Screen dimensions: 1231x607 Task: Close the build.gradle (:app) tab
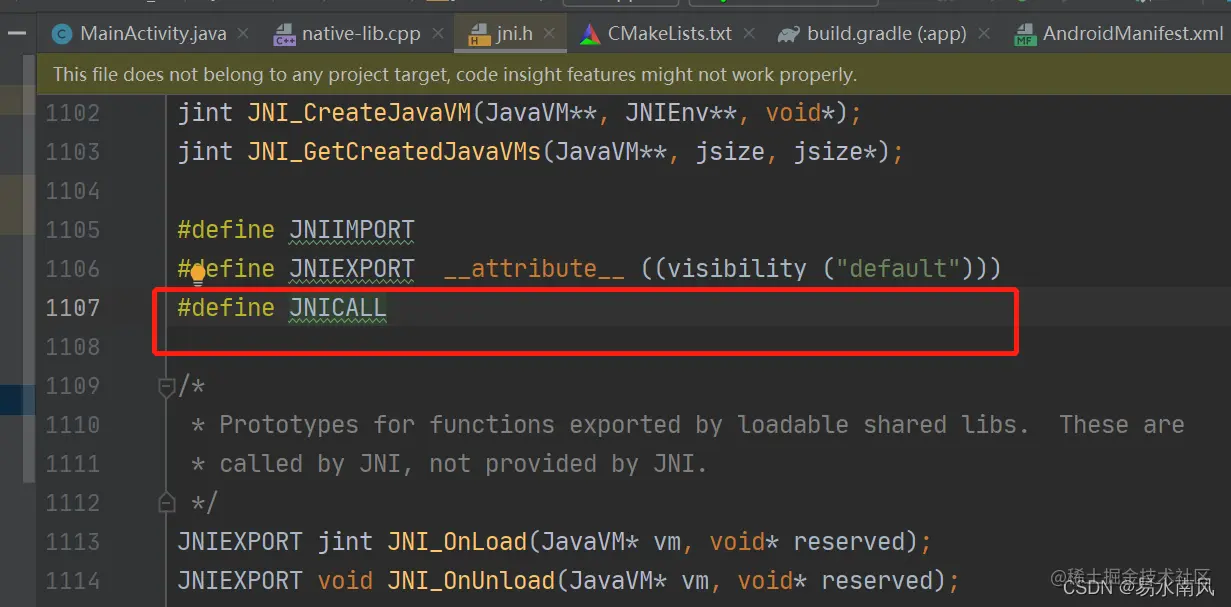[984, 34]
